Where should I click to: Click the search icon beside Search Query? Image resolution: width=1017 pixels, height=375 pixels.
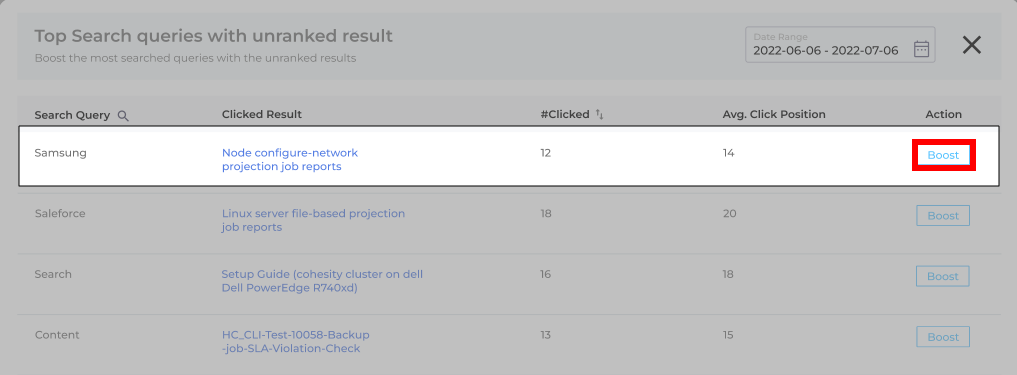pos(123,115)
